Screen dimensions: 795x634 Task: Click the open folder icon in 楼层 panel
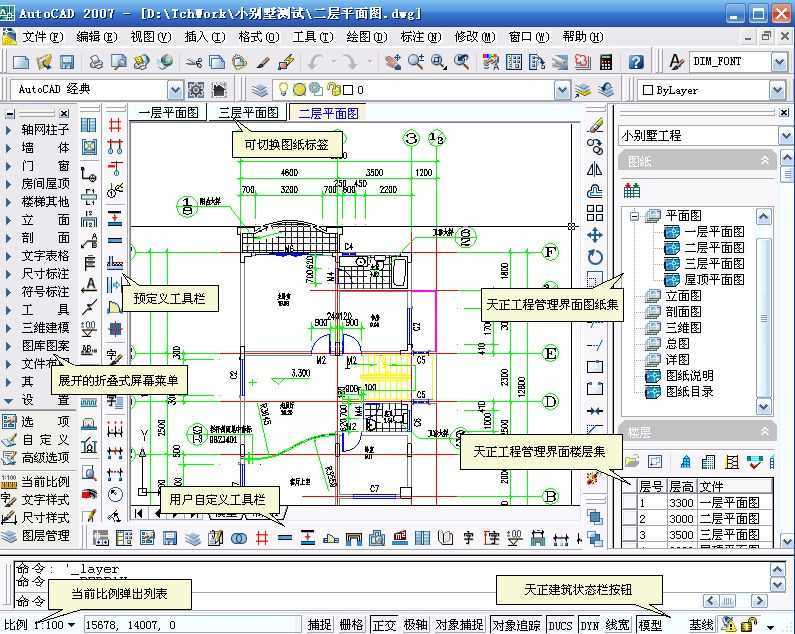632,462
